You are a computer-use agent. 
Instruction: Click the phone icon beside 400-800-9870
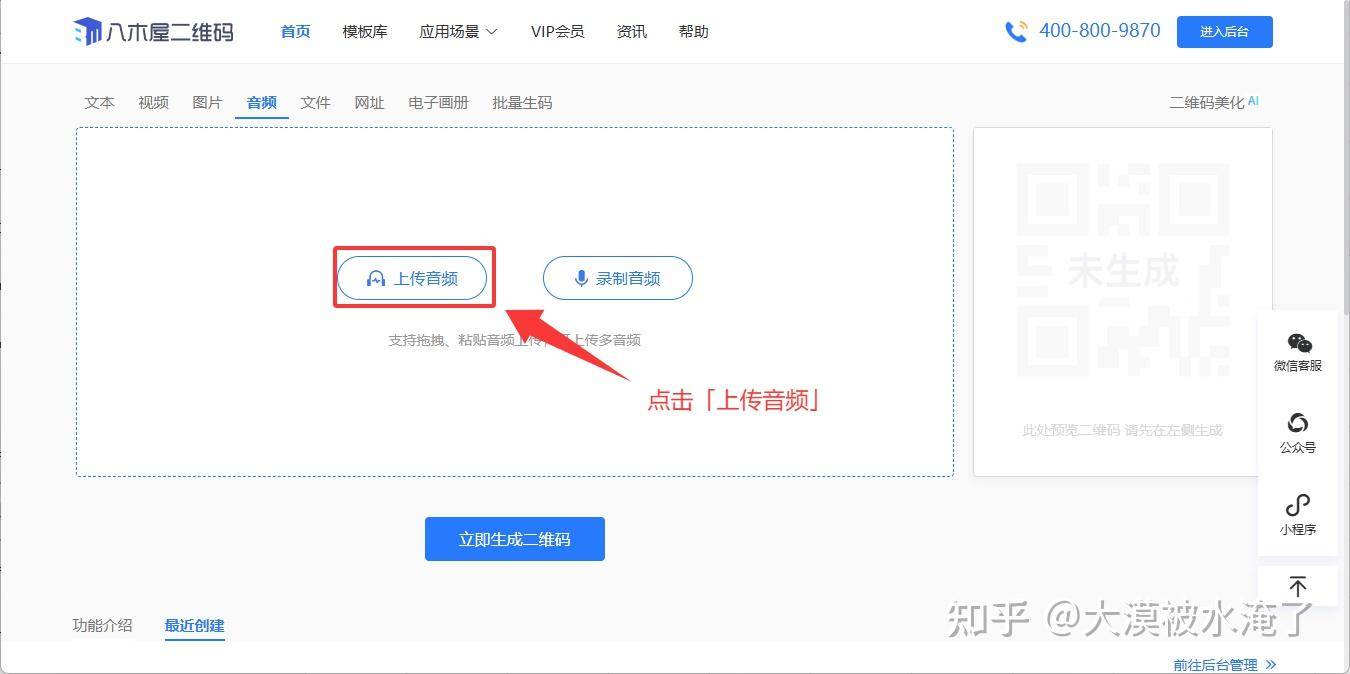pos(1016,32)
